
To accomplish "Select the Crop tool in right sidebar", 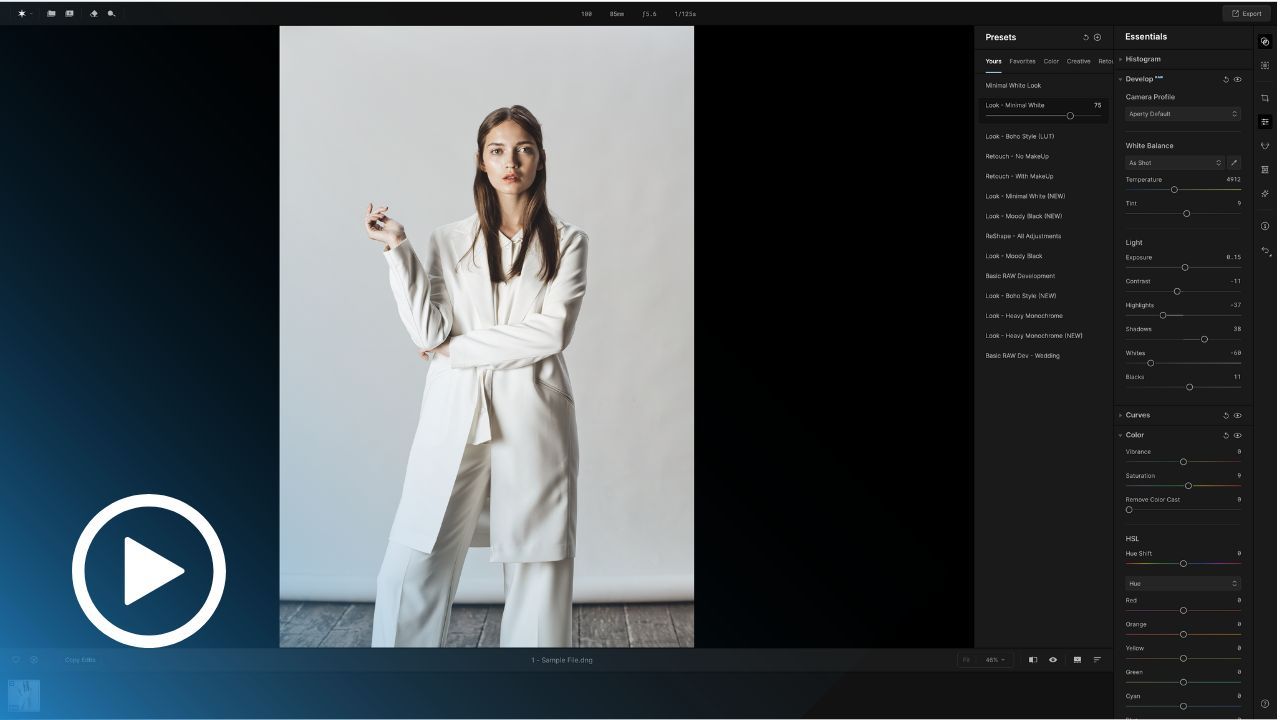I will (x=1265, y=98).
